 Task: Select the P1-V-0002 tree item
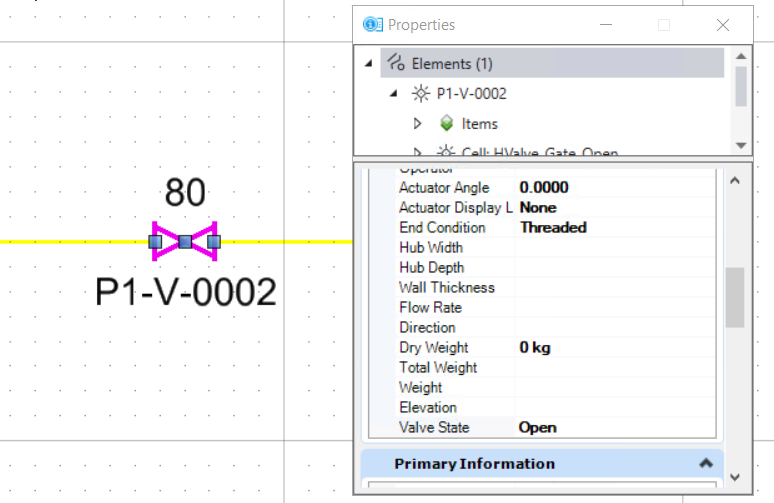coord(471,94)
